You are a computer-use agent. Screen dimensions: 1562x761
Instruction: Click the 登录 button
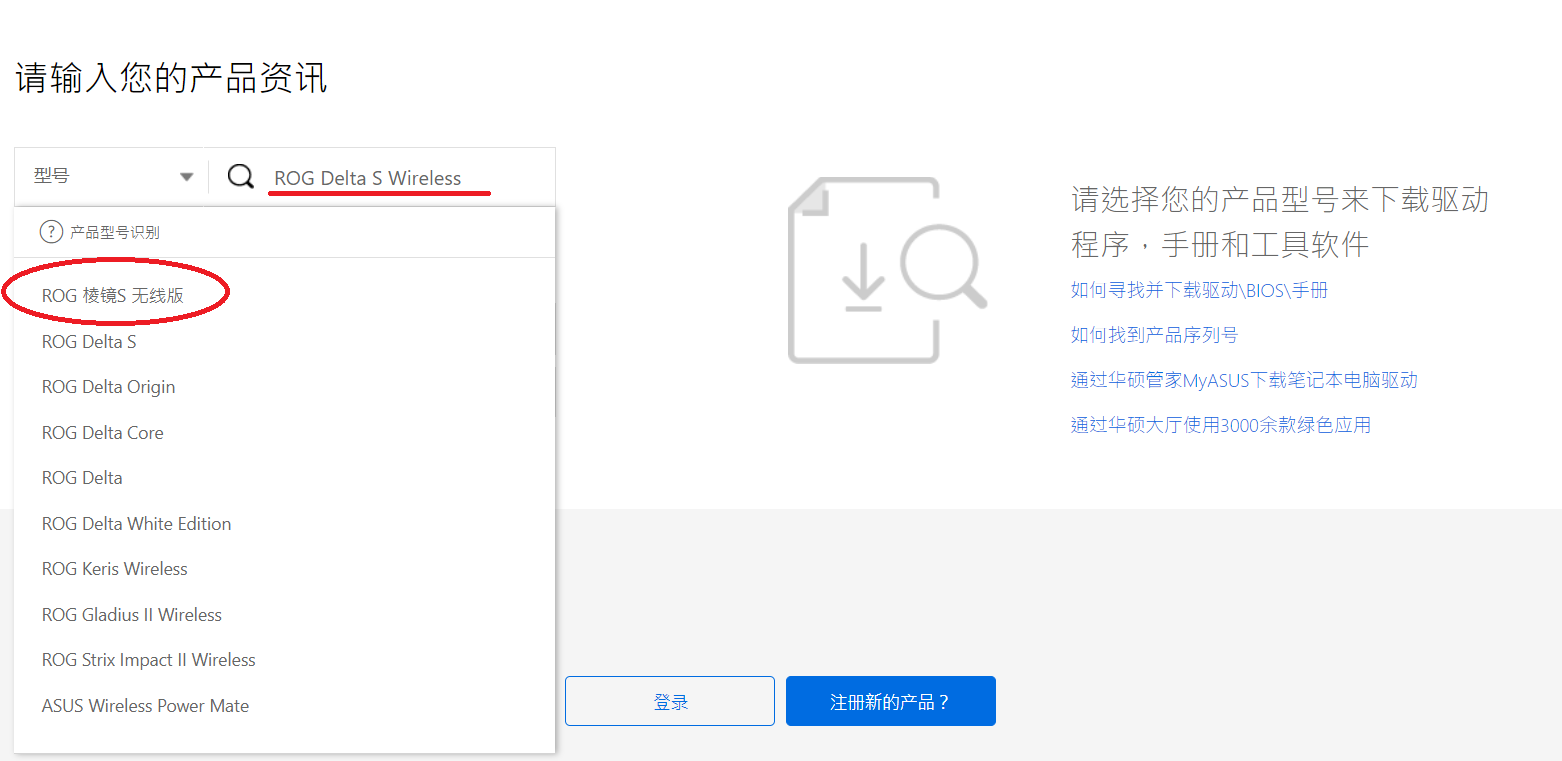click(x=670, y=701)
